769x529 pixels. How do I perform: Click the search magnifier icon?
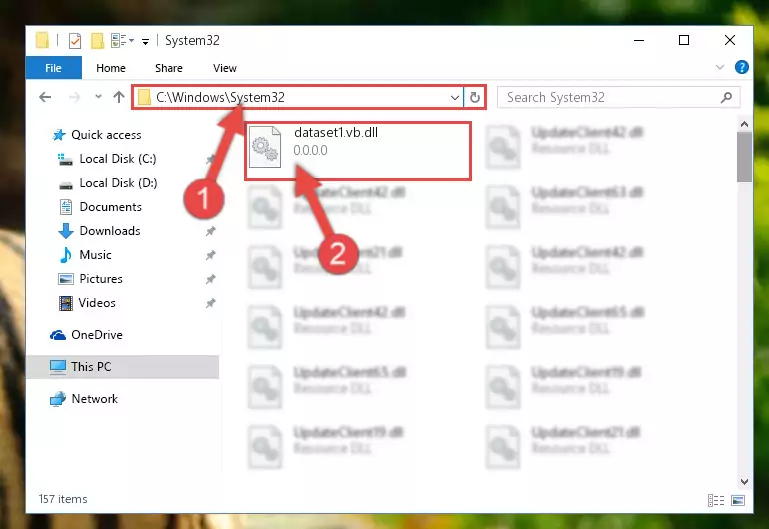point(726,98)
